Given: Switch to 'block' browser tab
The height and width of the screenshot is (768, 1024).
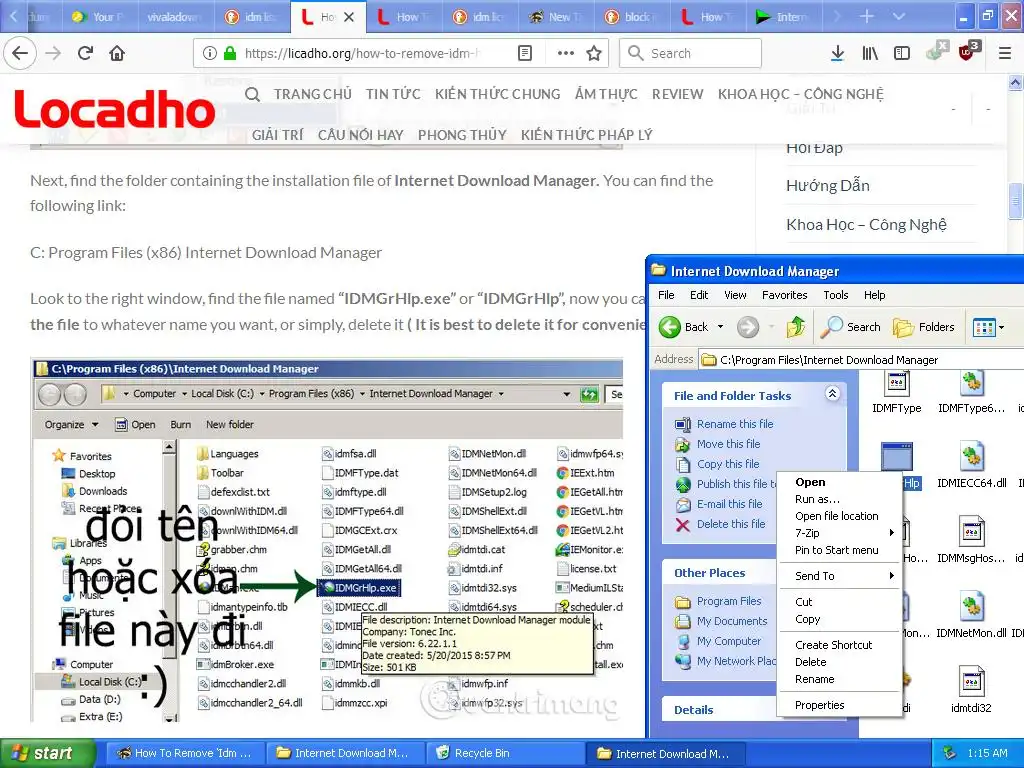Looking at the screenshot, I should (x=630, y=17).
